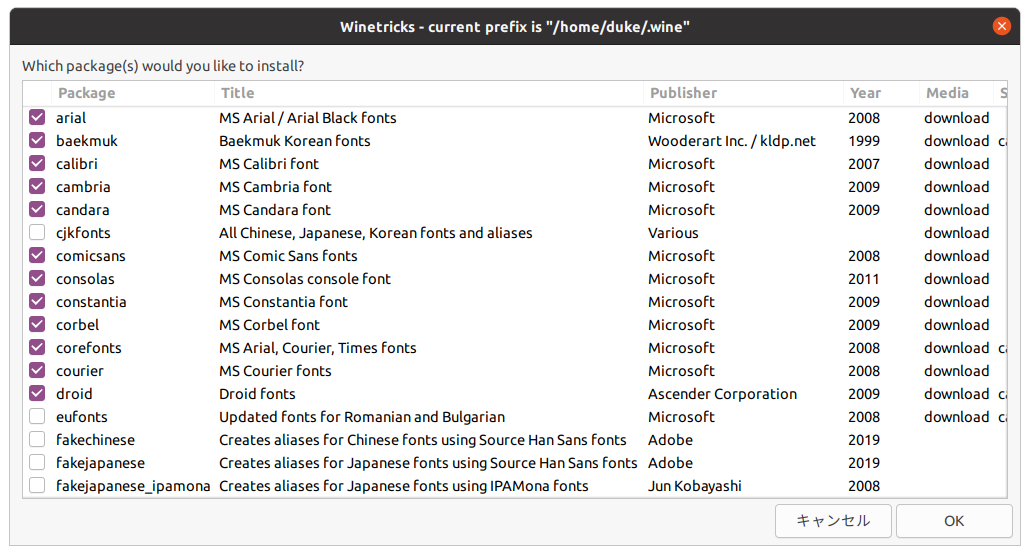Uncheck the droid fonts checkbox
Image resolution: width=1030 pixels, height=555 pixels.
point(37,393)
